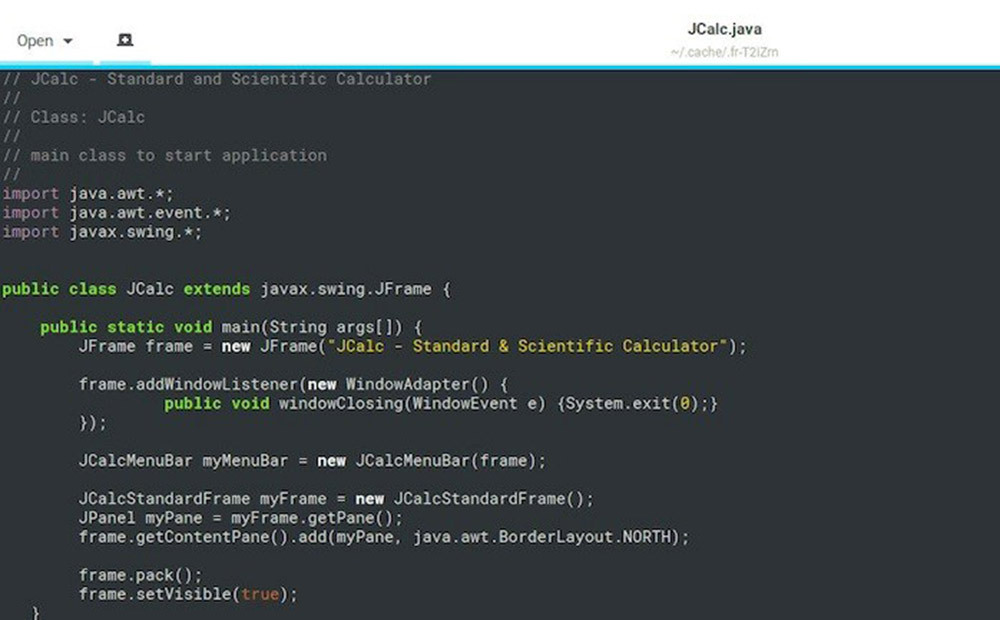Expand the Open dropdown arrow

point(68,42)
